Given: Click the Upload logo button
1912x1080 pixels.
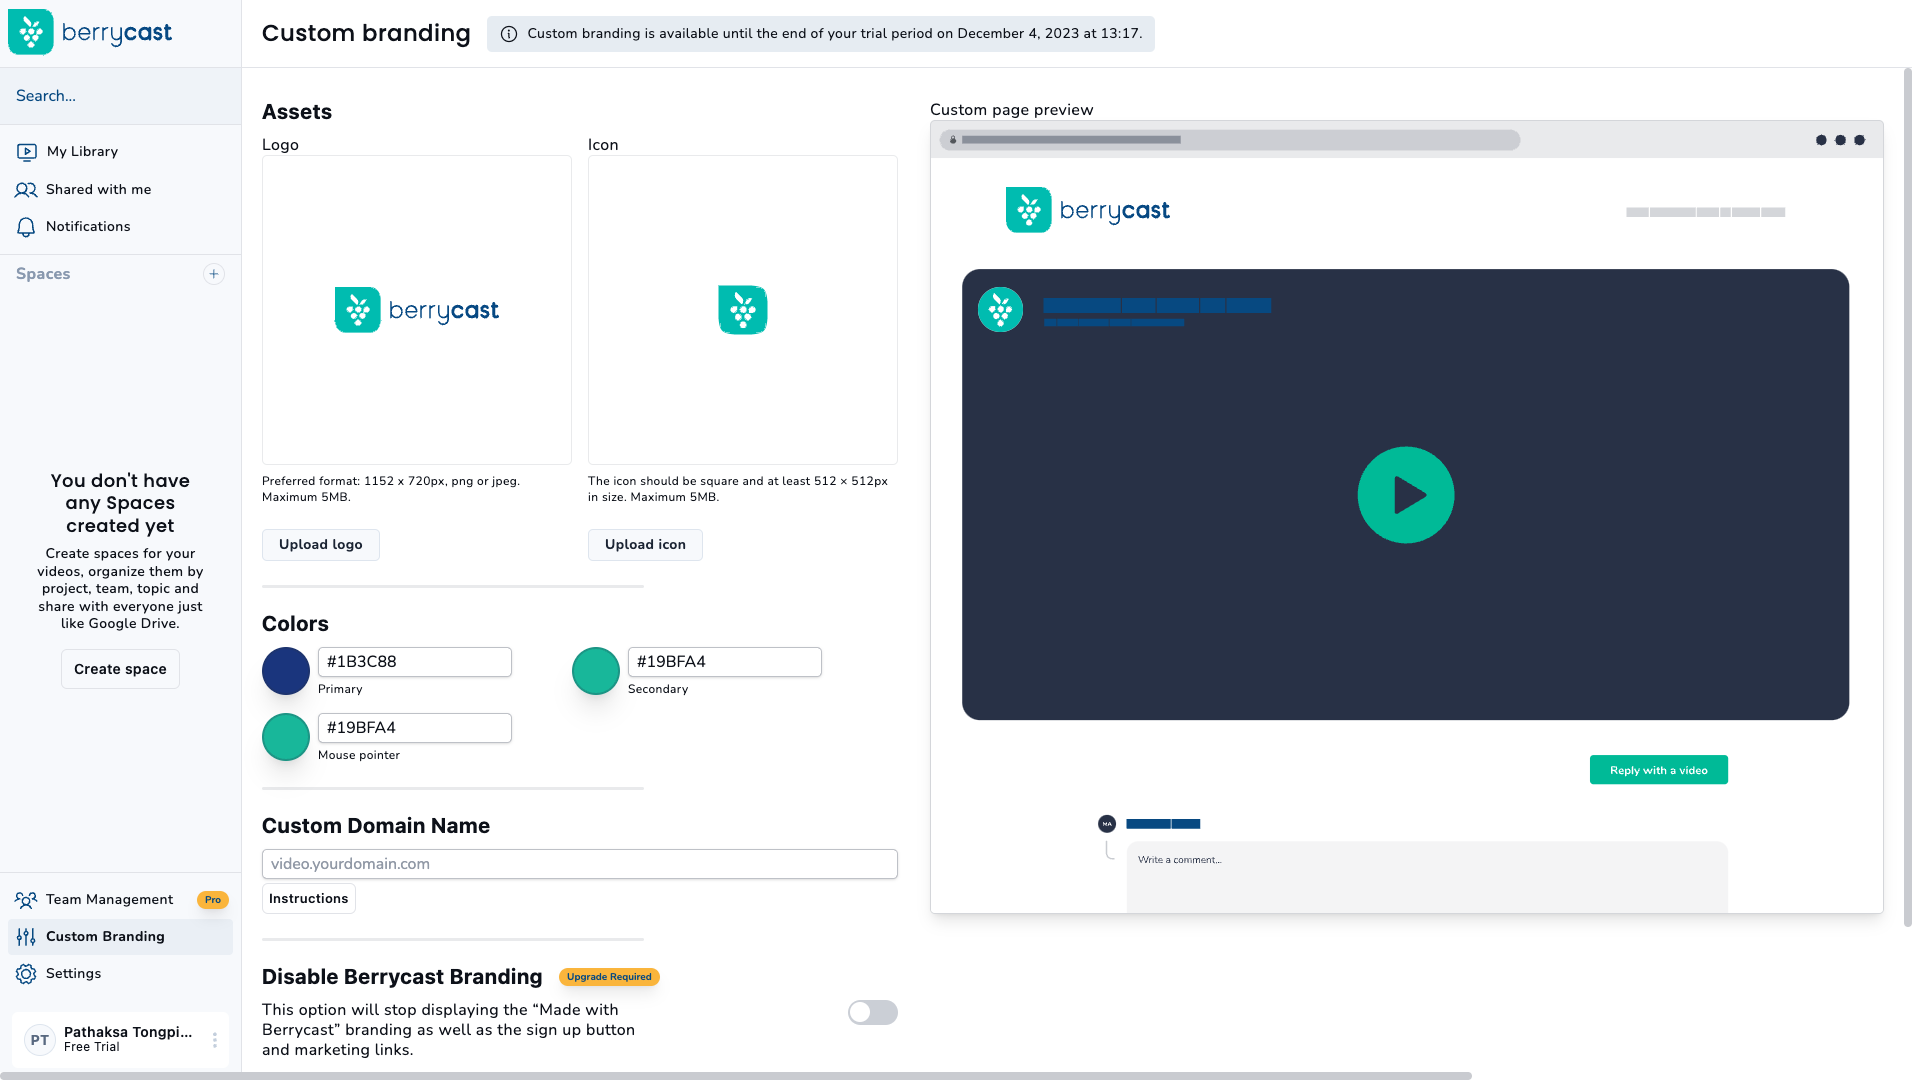Looking at the screenshot, I should [320, 545].
